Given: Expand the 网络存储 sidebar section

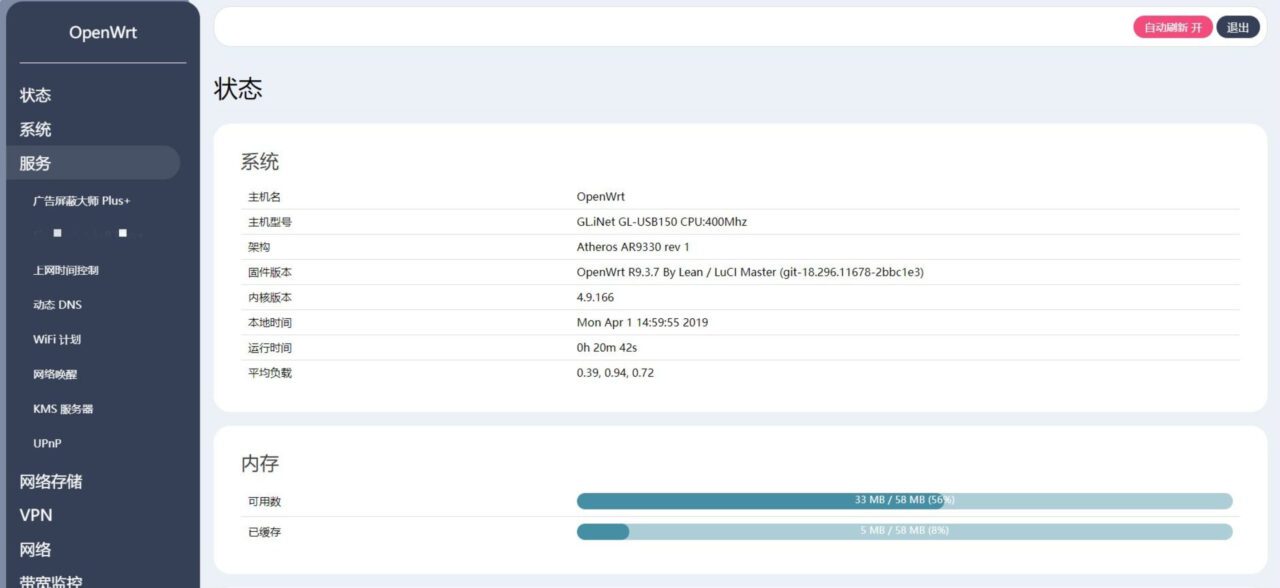Looking at the screenshot, I should 51,481.
